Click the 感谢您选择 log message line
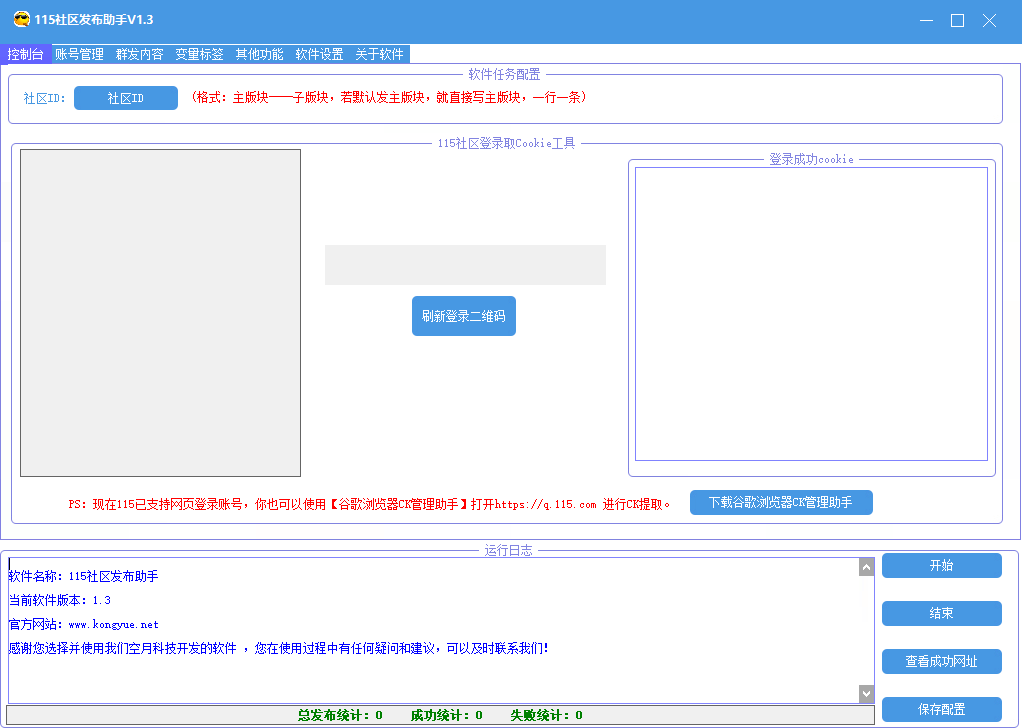The width and height of the screenshot is (1022, 728). (278, 648)
